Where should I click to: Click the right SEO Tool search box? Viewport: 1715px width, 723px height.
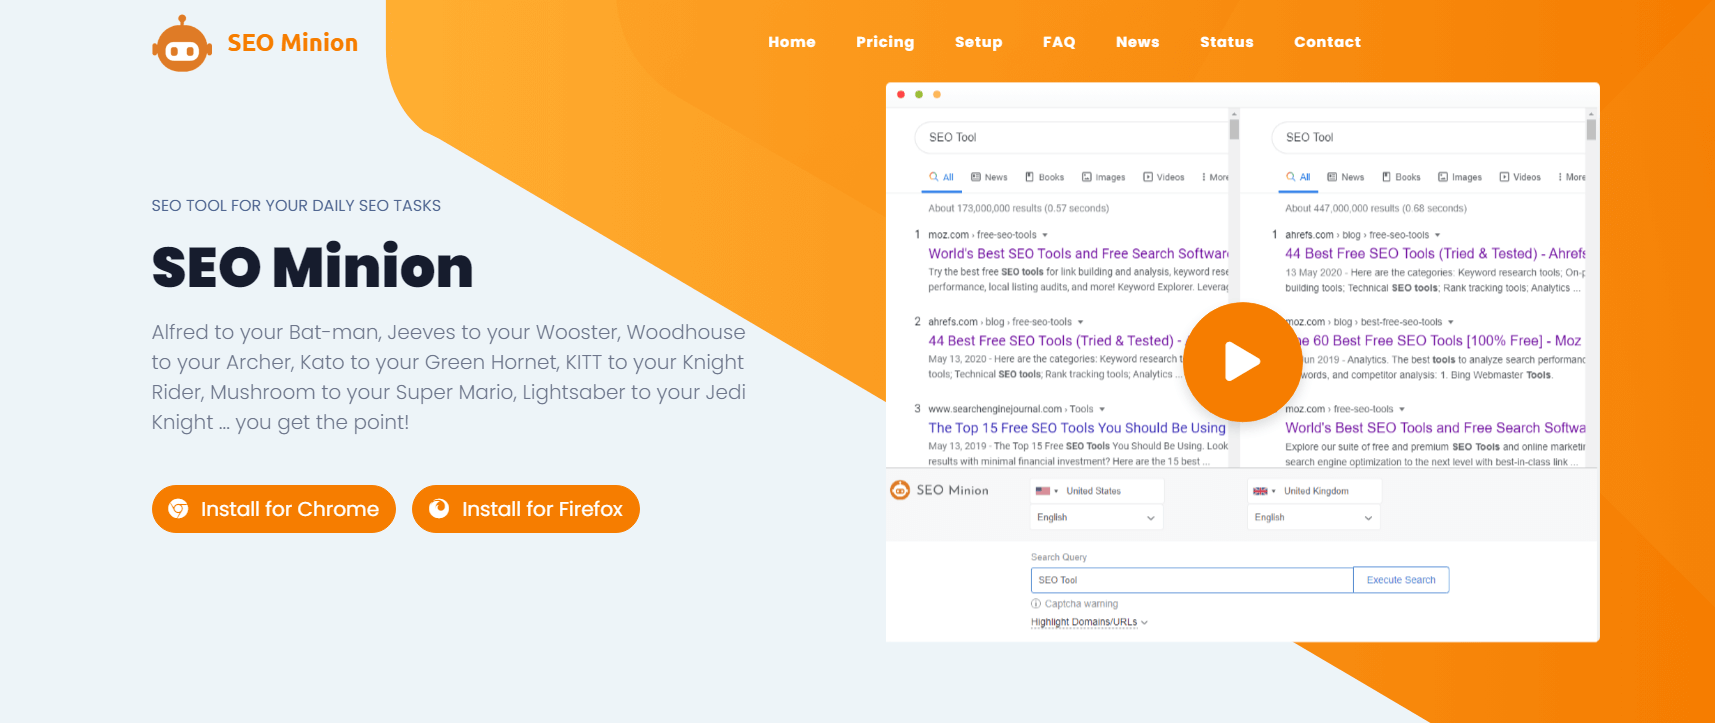click(x=1428, y=137)
